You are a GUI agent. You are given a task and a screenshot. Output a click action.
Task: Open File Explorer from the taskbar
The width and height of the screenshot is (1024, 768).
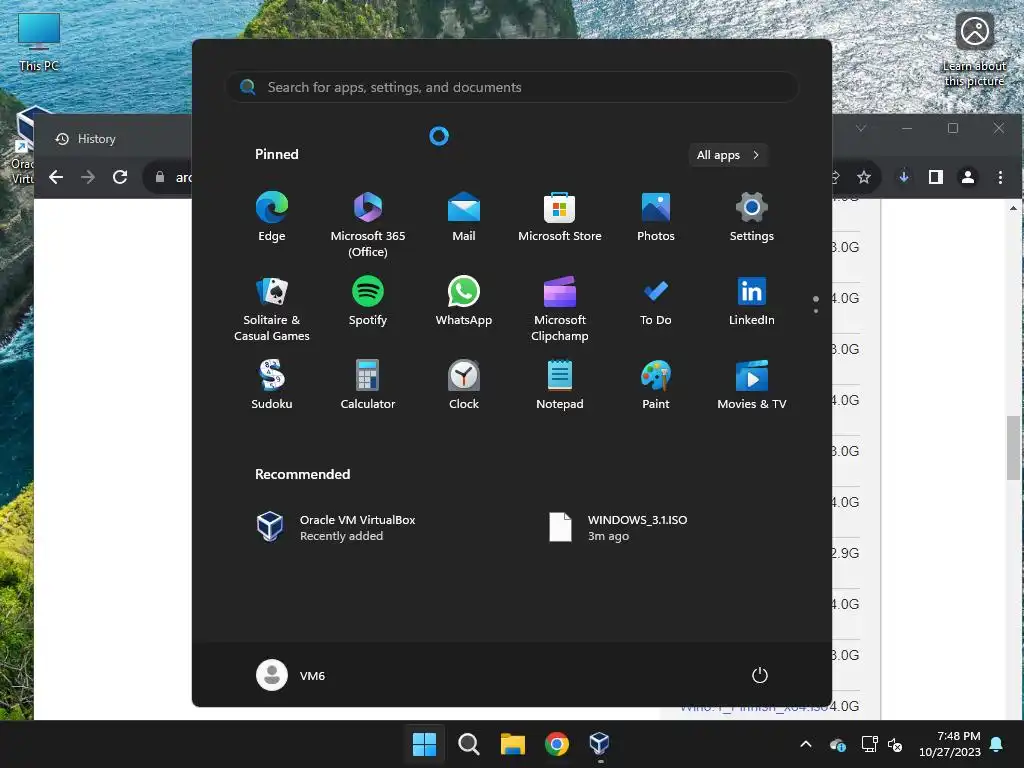(513, 744)
